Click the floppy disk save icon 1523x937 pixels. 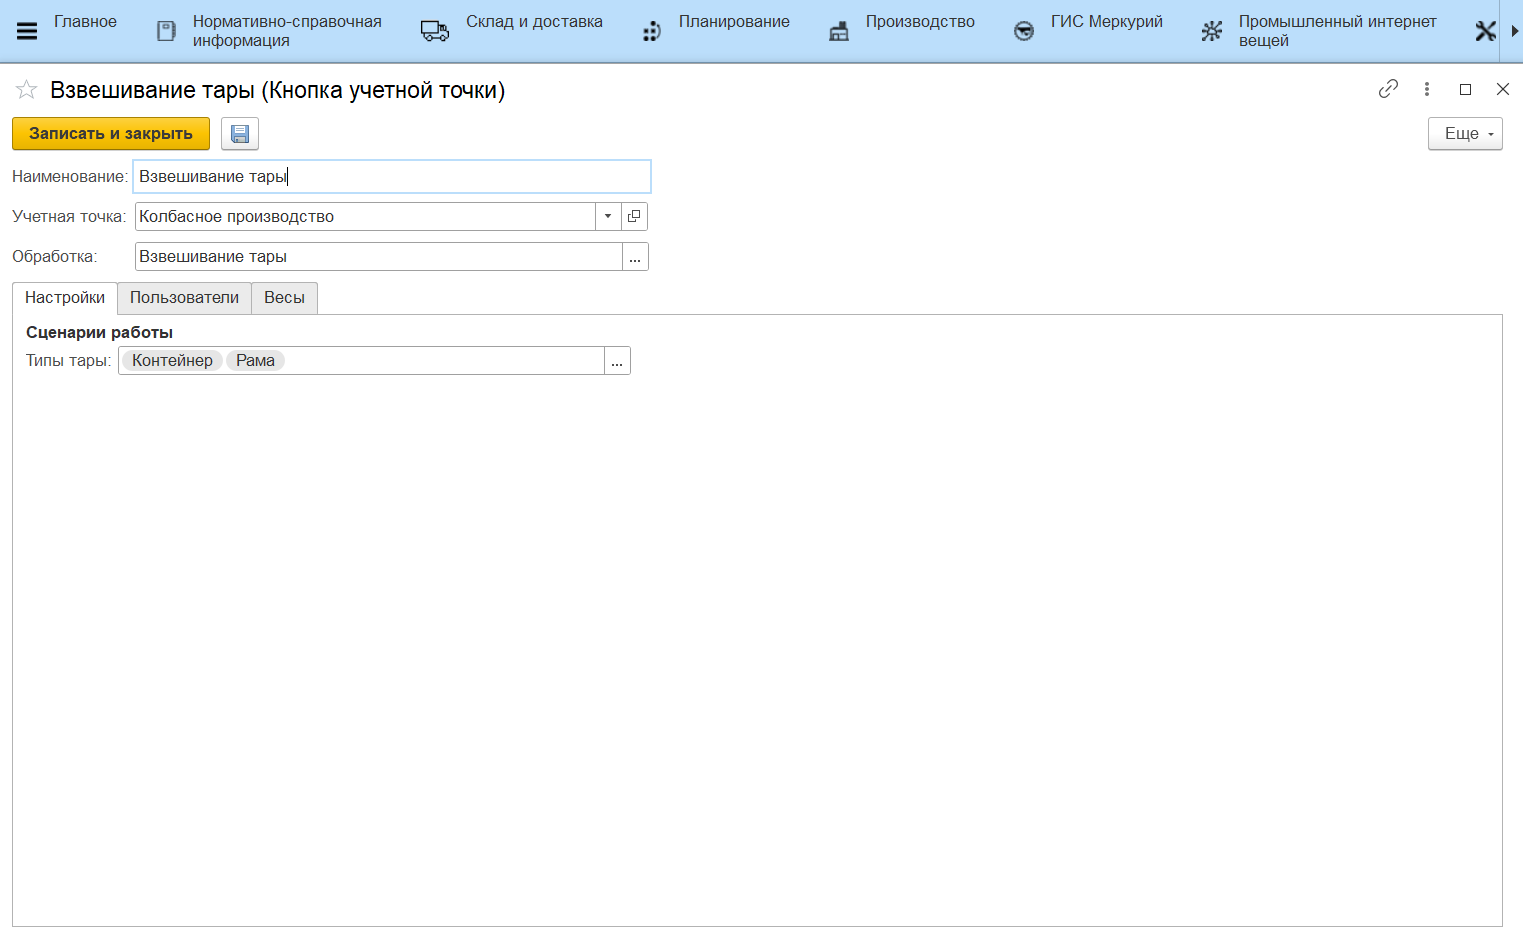240,134
